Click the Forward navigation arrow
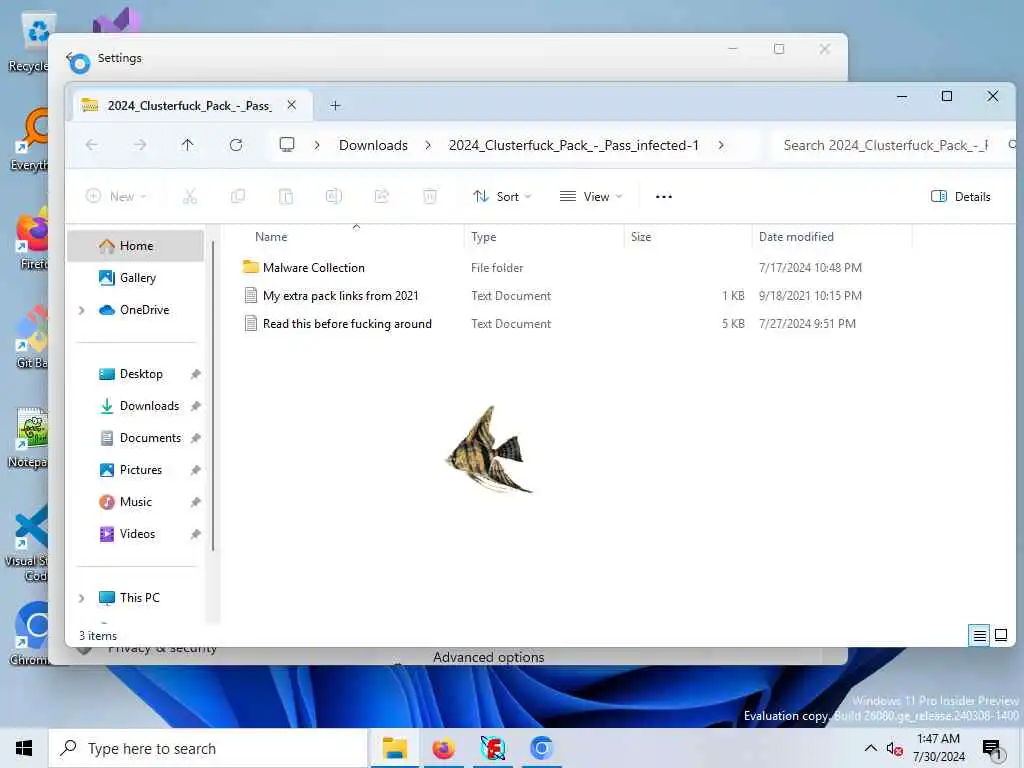This screenshot has height=768, width=1024. tap(140, 145)
